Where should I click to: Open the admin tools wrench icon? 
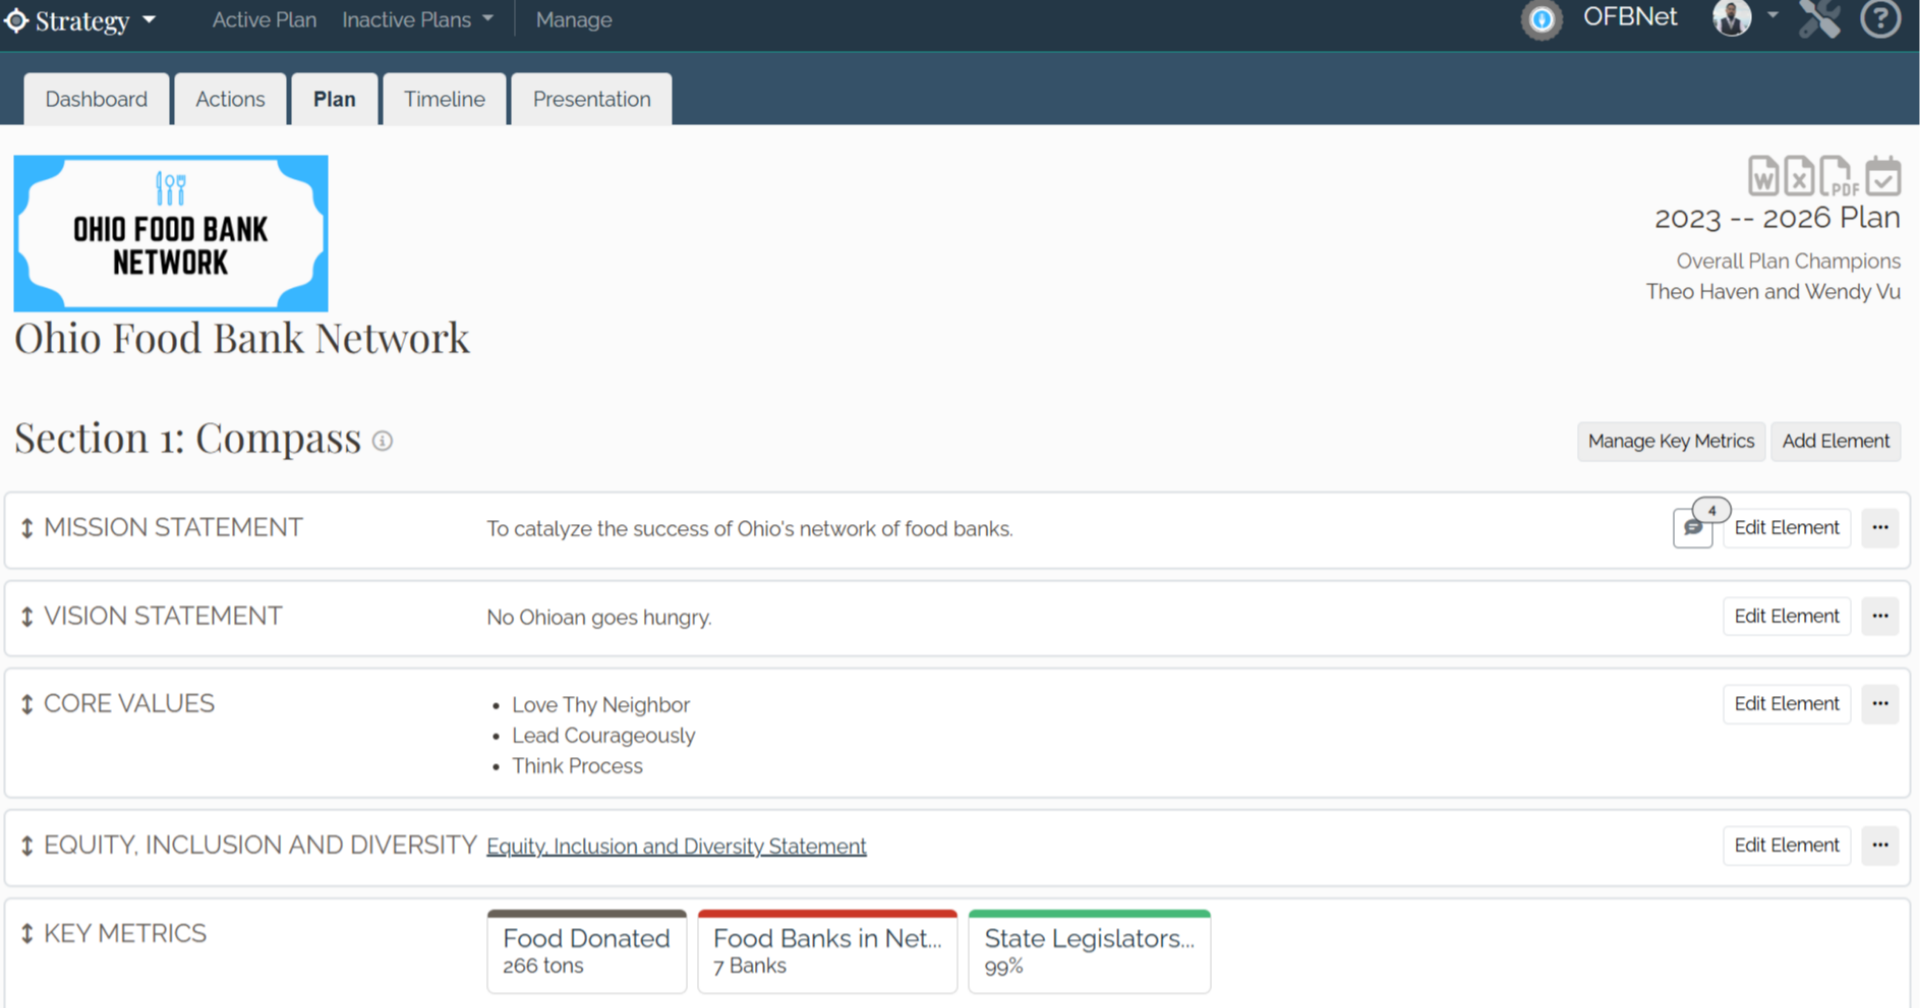click(x=1819, y=18)
